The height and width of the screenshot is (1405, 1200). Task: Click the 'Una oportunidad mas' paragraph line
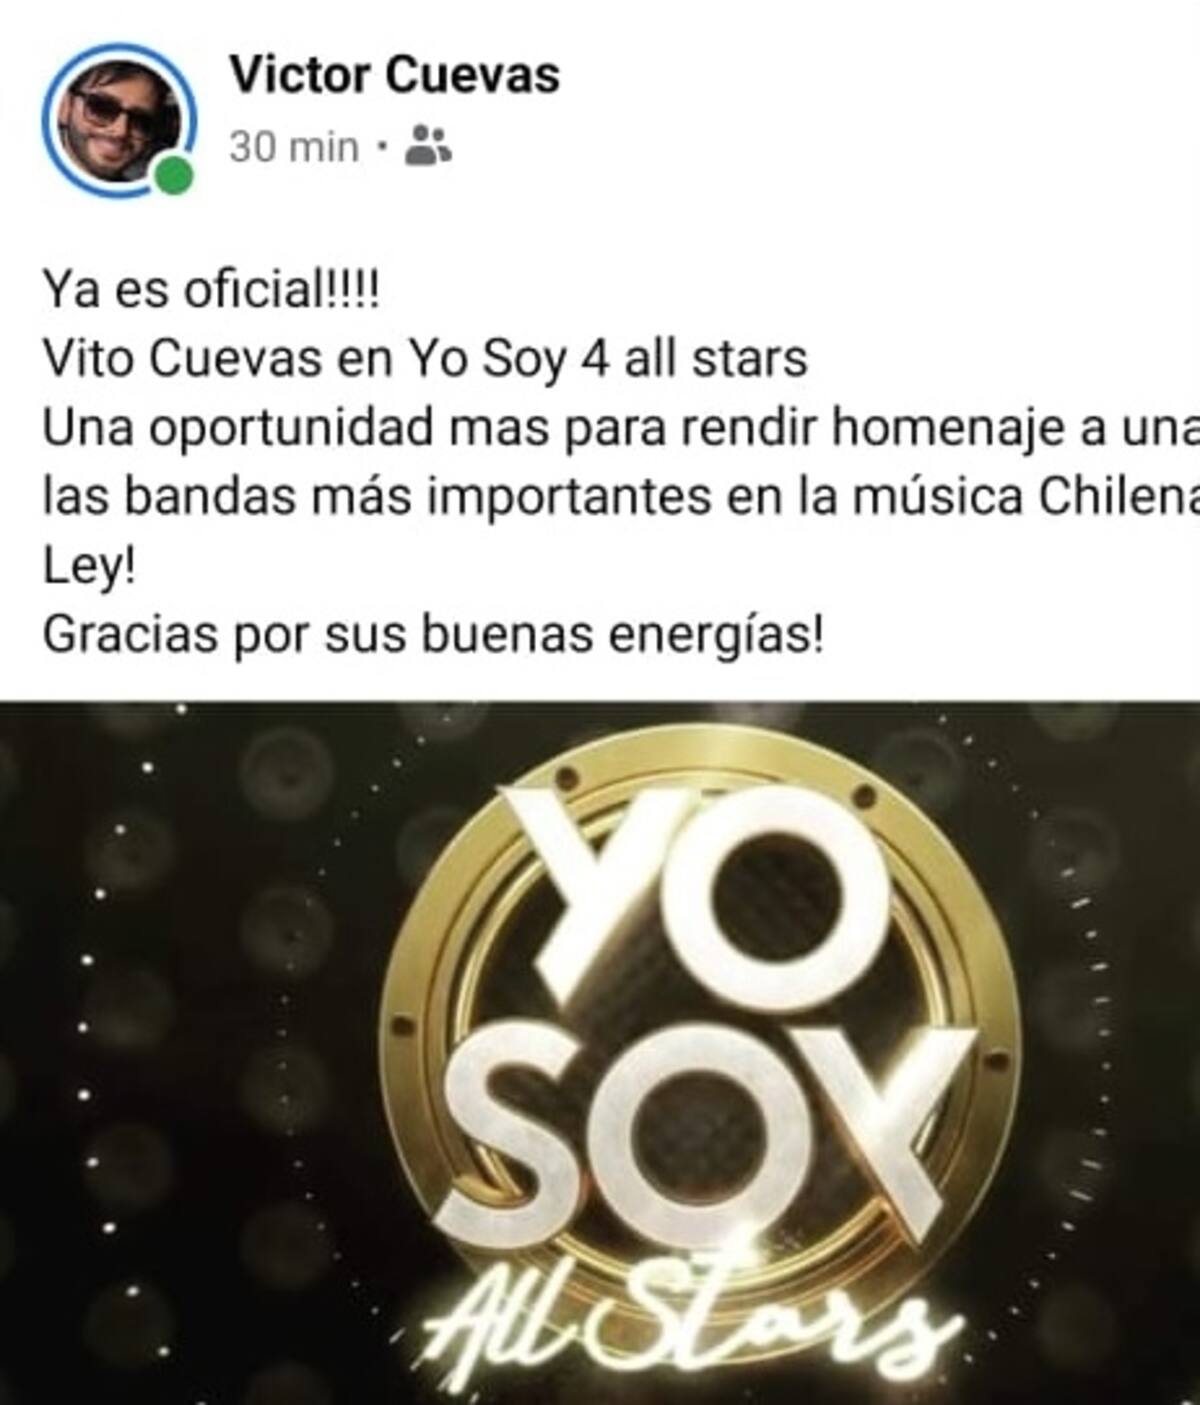(x=620, y=428)
